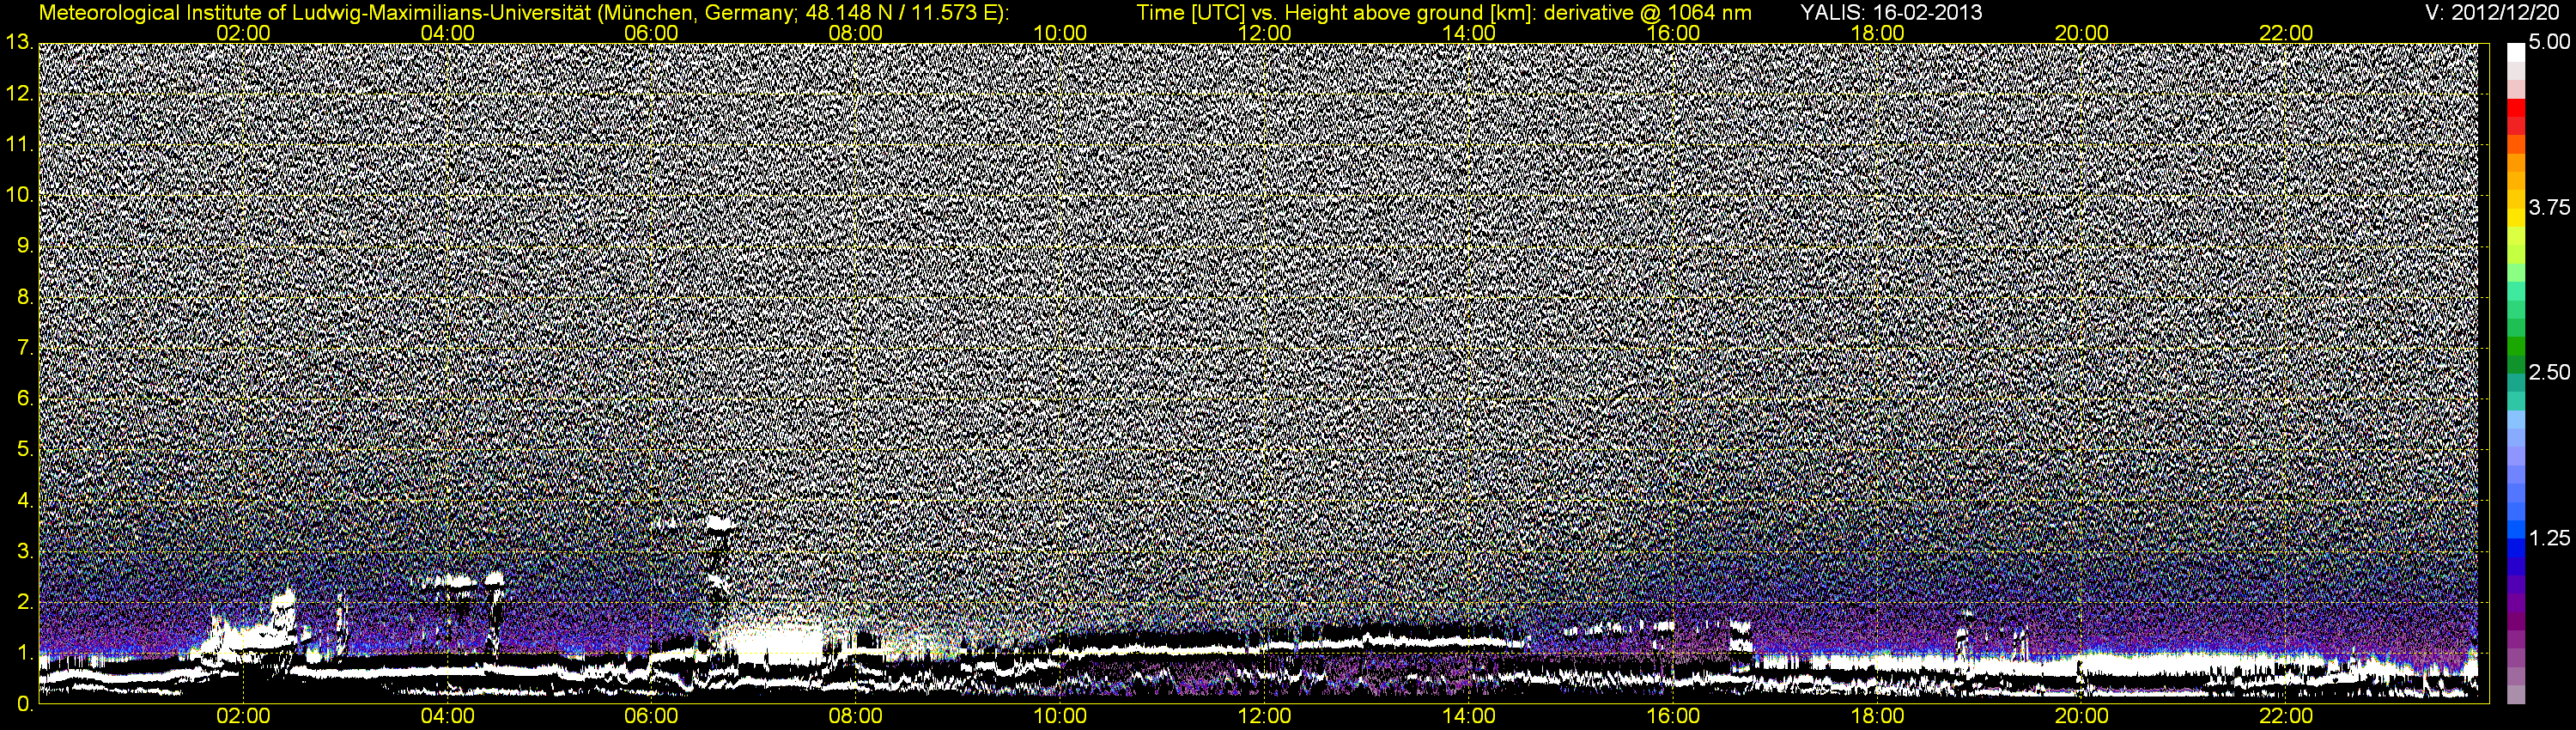Pick 16:00 on the bottom time axis
Screen dimensions: 2576x730
tap(1673, 716)
